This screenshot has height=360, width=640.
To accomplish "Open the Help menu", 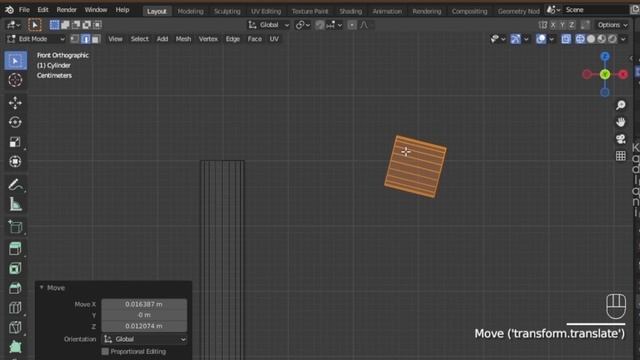I will point(122,10).
